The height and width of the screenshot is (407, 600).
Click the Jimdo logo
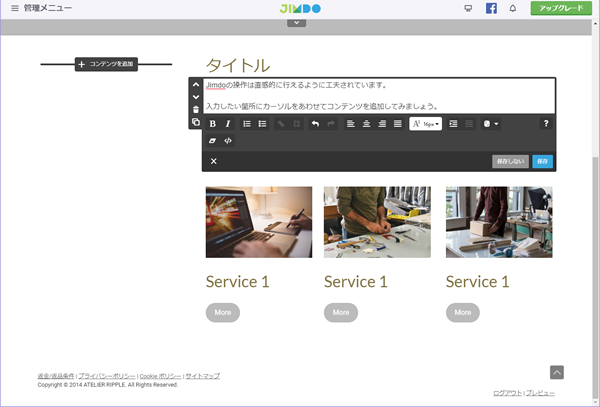[300, 8]
